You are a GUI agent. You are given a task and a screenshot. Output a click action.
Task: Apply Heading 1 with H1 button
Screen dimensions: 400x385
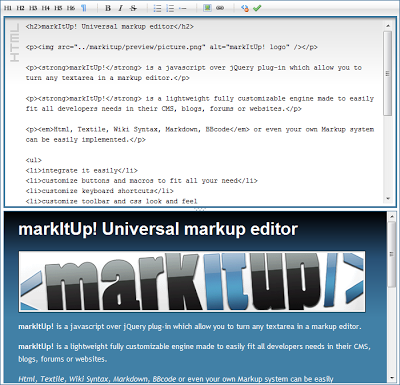click(7, 8)
